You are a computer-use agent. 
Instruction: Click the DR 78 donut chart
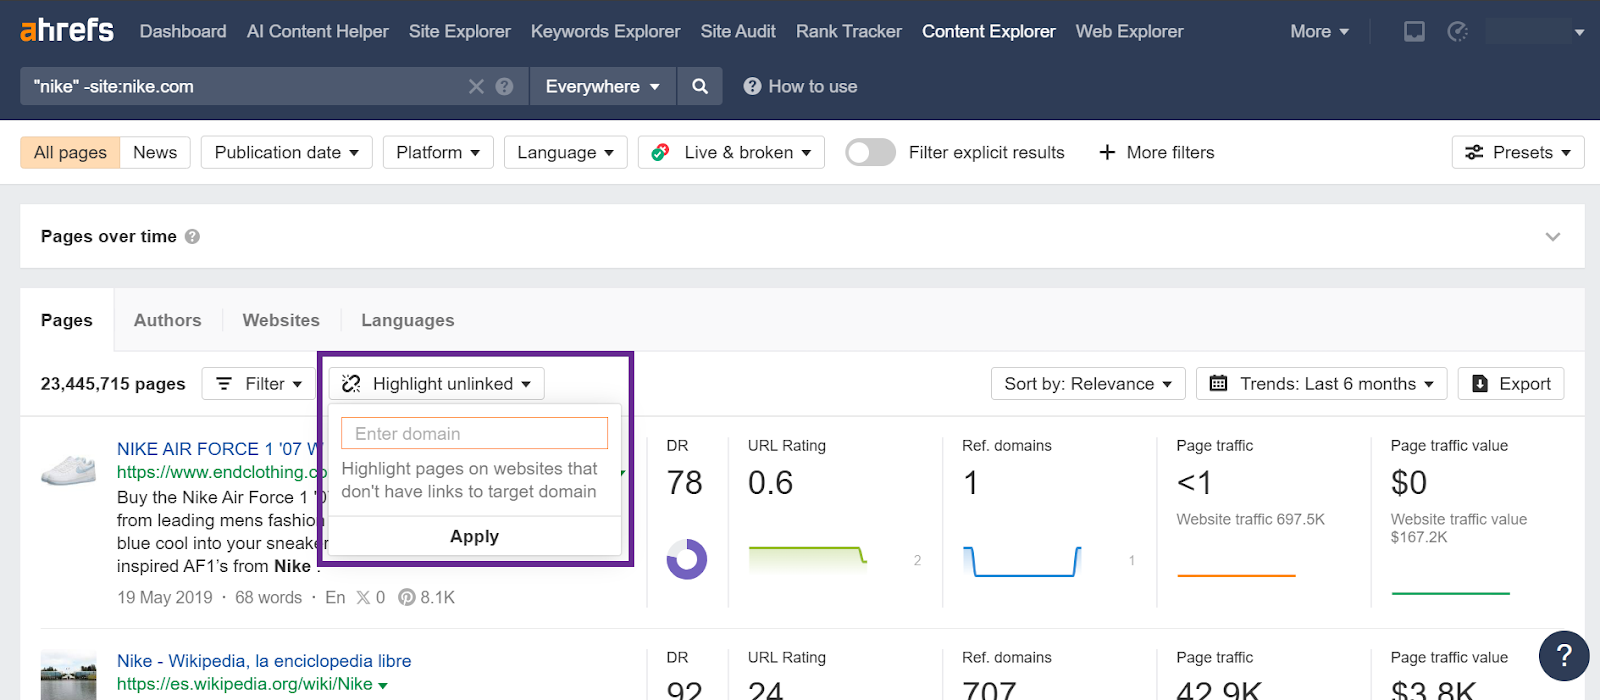point(687,560)
